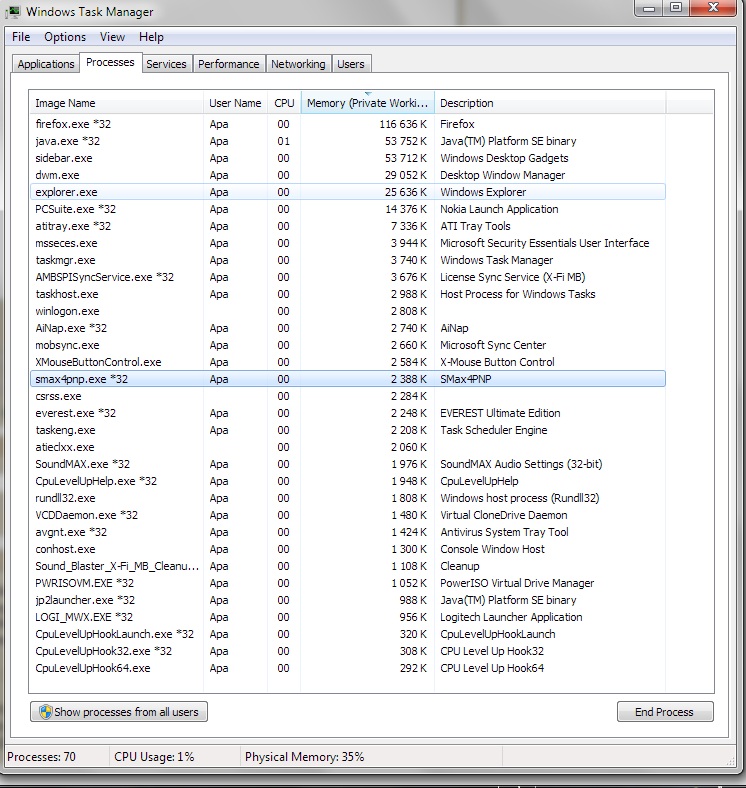
Task: Open the Help menu
Action: coord(151,37)
